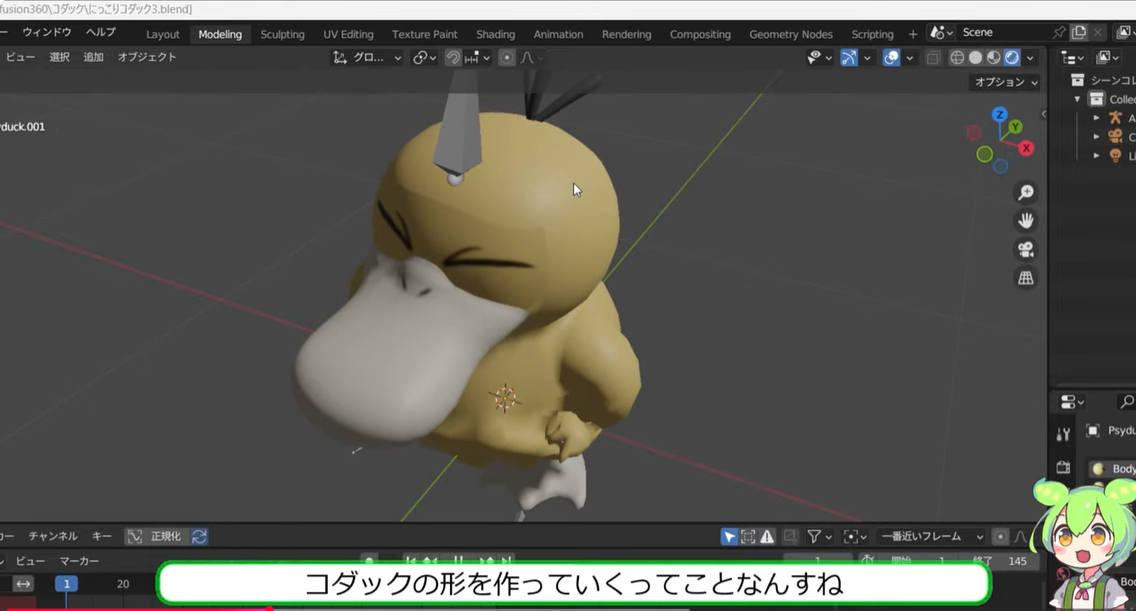Toggle viewport overlays button

[x=891, y=57]
